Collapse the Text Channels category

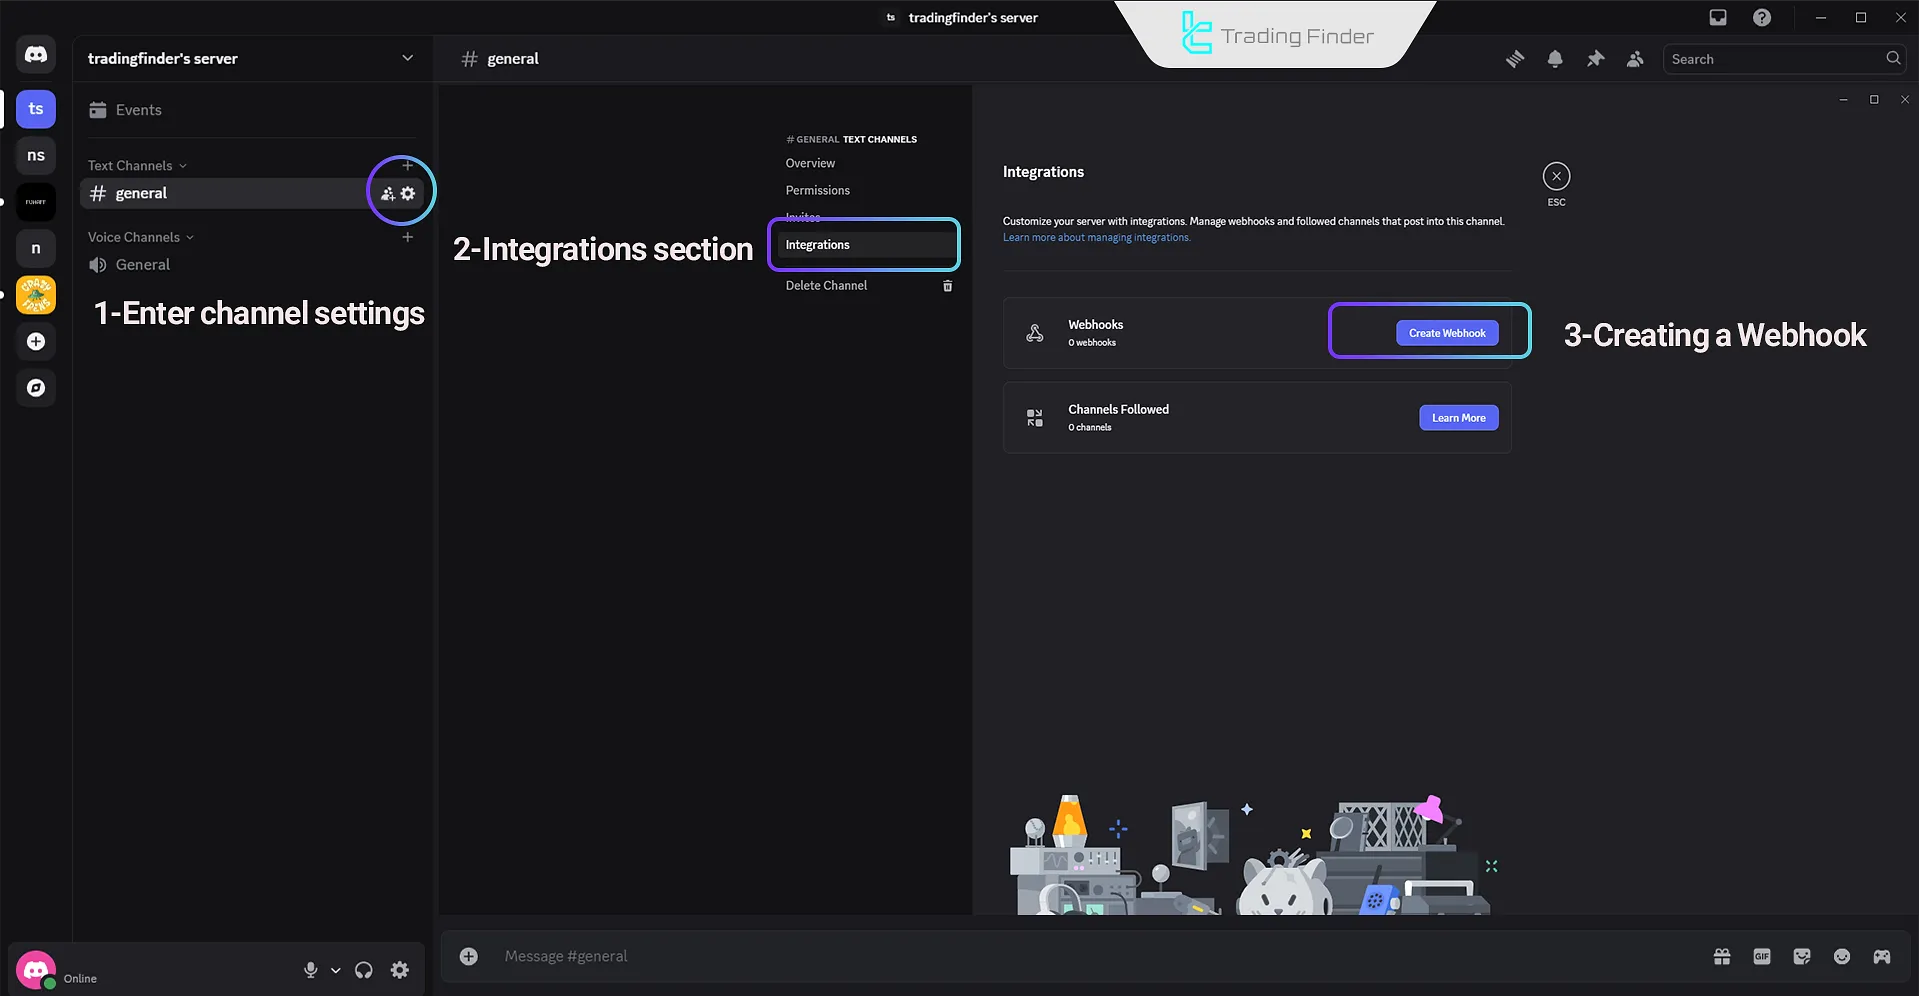click(x=136, y=165)
